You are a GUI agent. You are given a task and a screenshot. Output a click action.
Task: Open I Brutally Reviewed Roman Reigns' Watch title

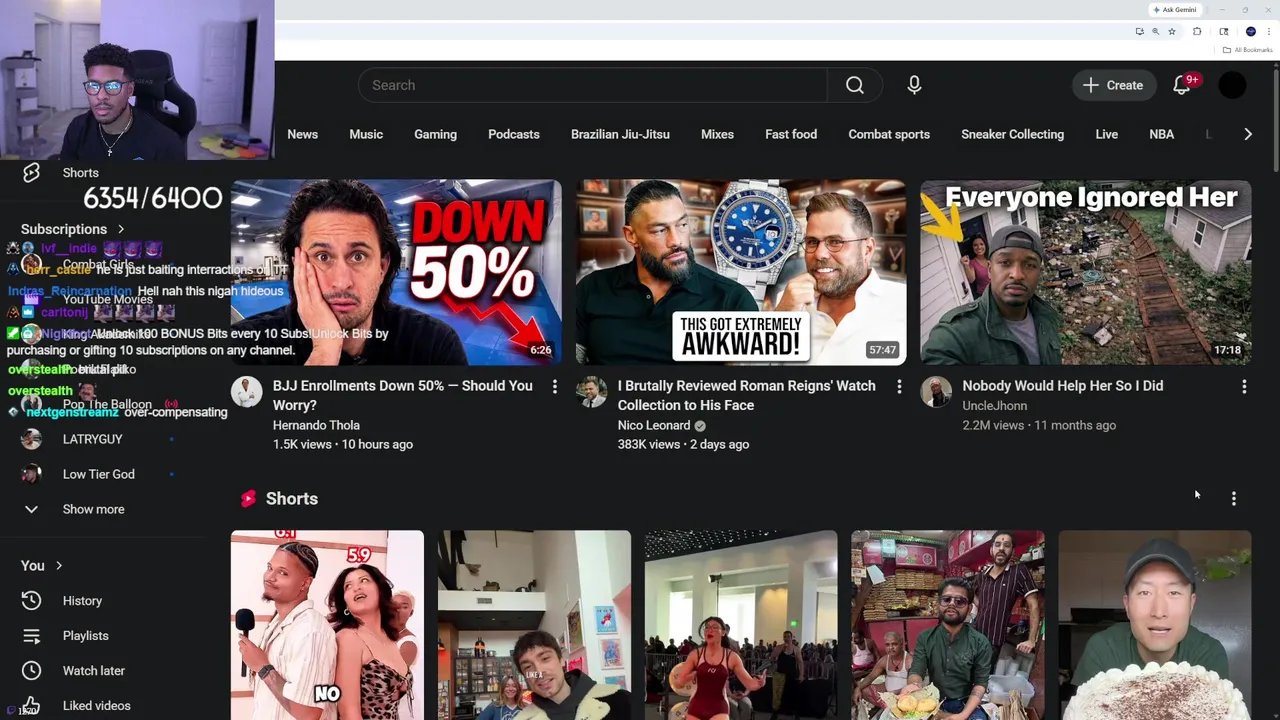pyautogui.click(x=746, y=395)
